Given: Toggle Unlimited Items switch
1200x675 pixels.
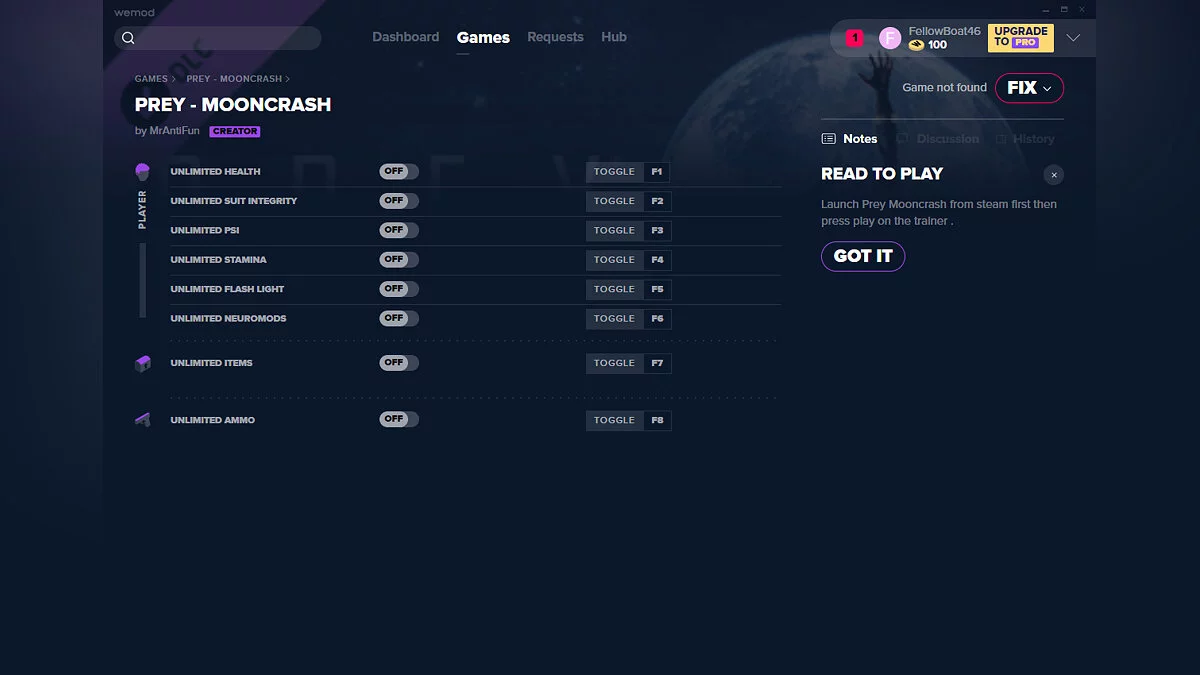Looking at the screenshot, I should [399, 363].
